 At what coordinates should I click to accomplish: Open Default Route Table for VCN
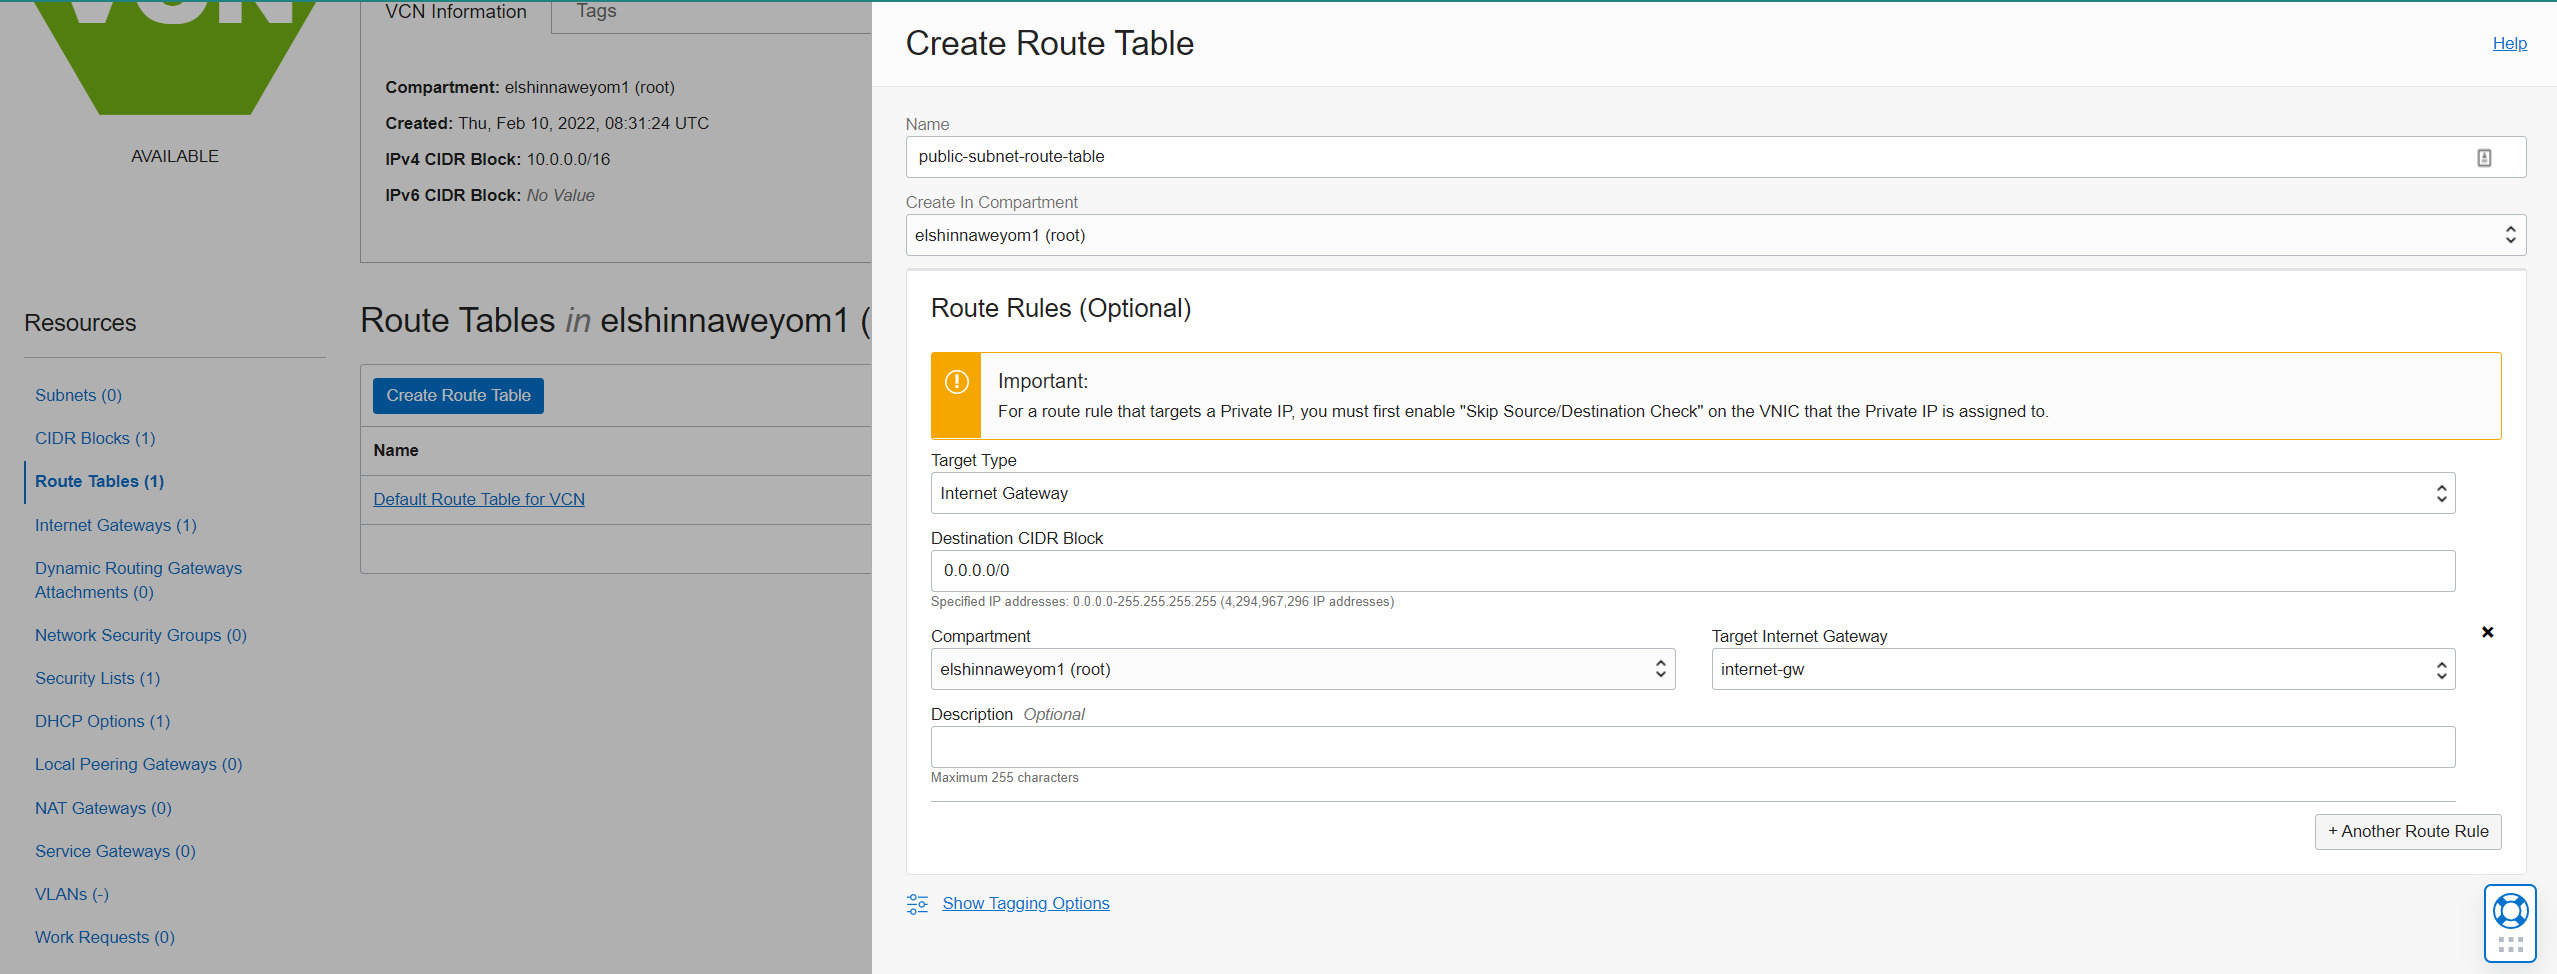tap(479, 498)
